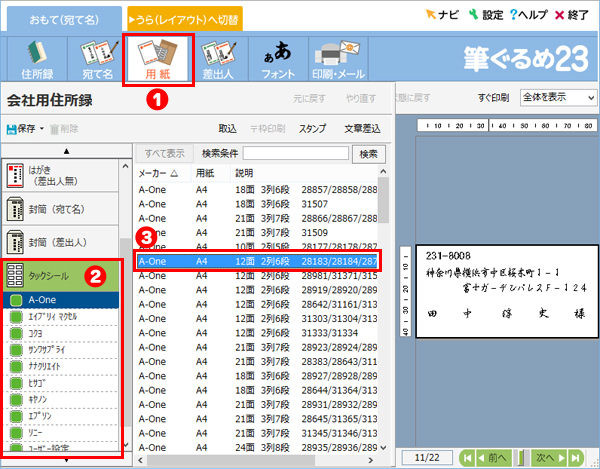Click the 検索条件 search input field
Image resolution: width=600 pixels, height=469 pixels.
point(295,153)
